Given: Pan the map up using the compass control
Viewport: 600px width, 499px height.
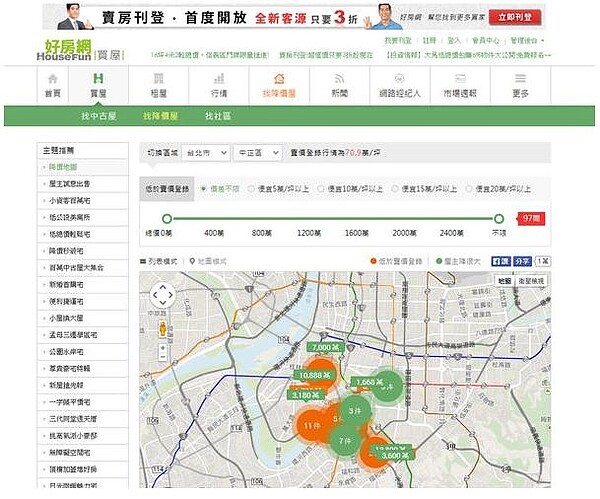Looking at the screenshot, I should click(163, 287).
